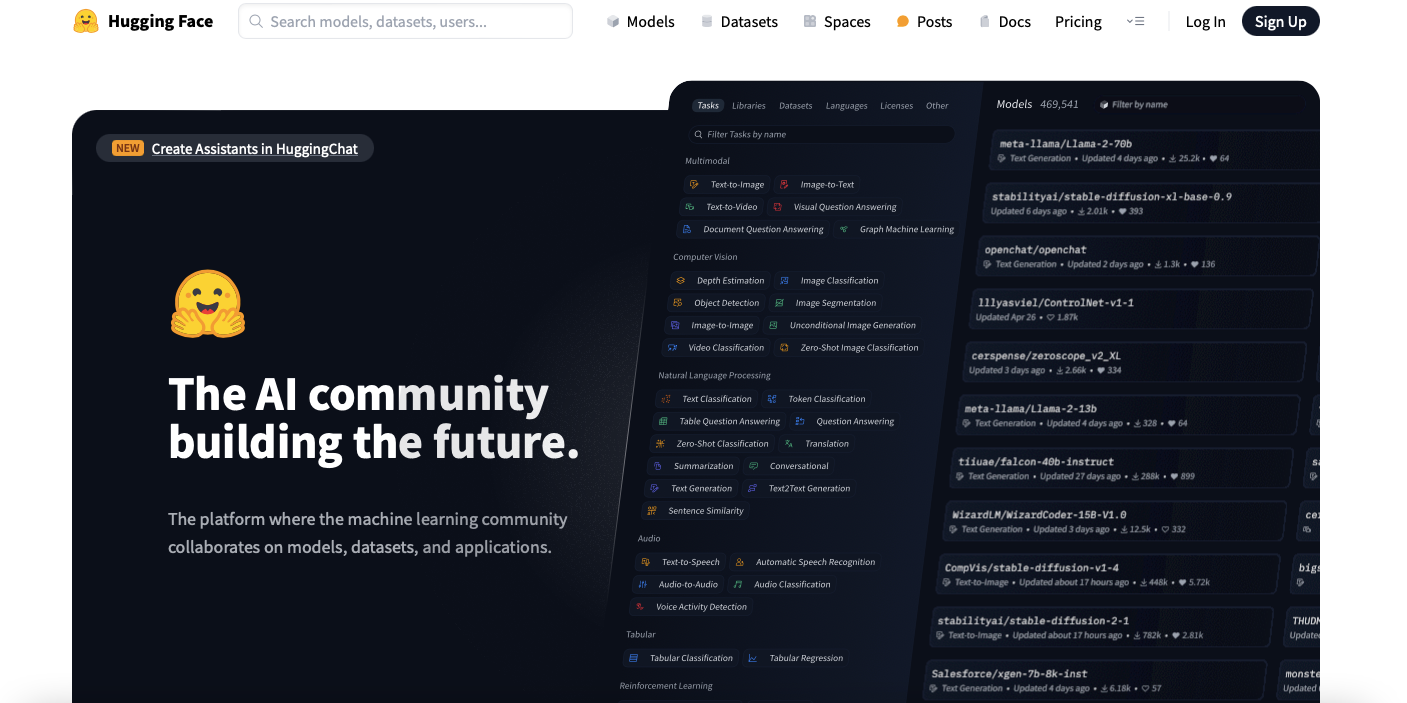Click the Models 469,541 count label

(1037, 104)
